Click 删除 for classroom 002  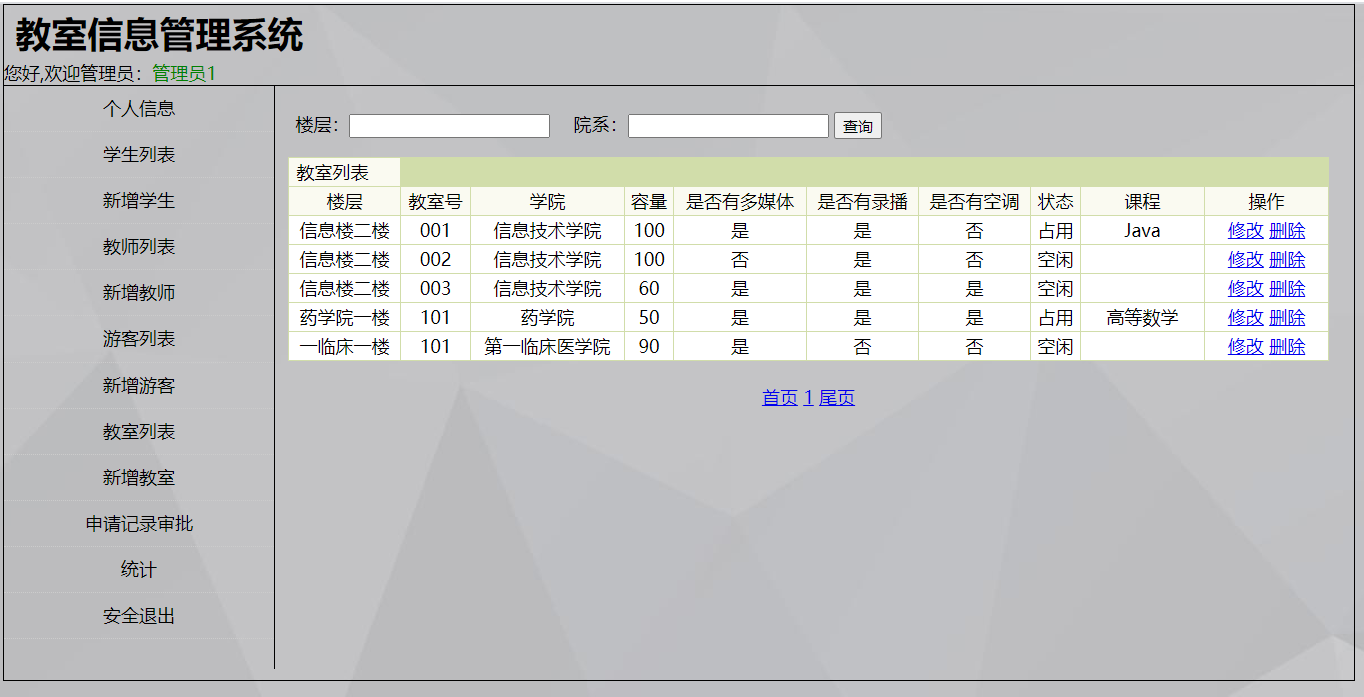1287,260
